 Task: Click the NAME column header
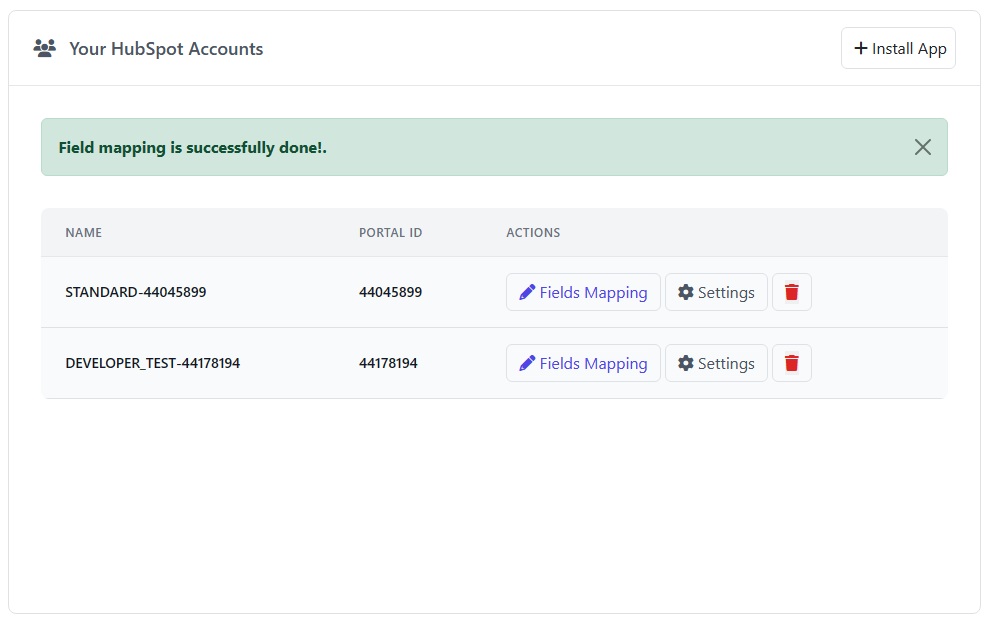pos(83,233)
